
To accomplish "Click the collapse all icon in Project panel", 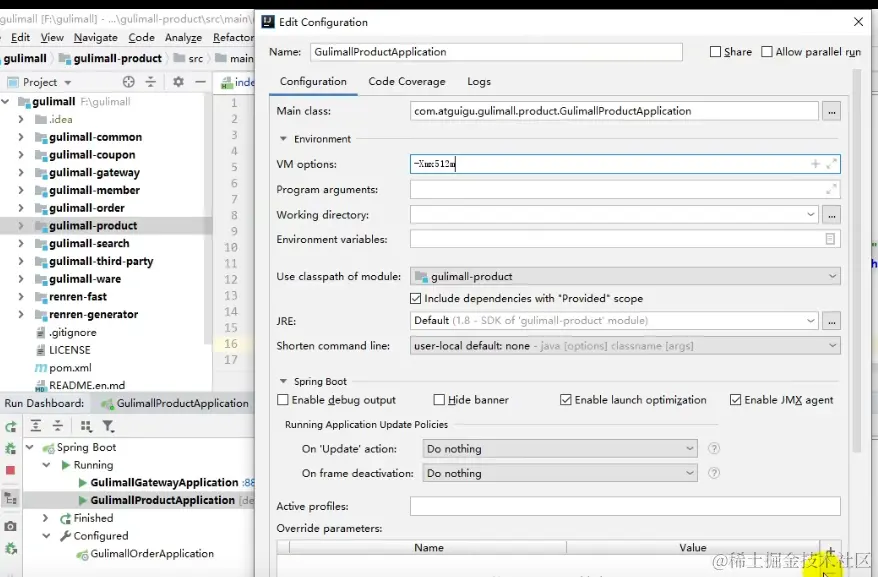I will pyautogui.click(x=151, y=82).
